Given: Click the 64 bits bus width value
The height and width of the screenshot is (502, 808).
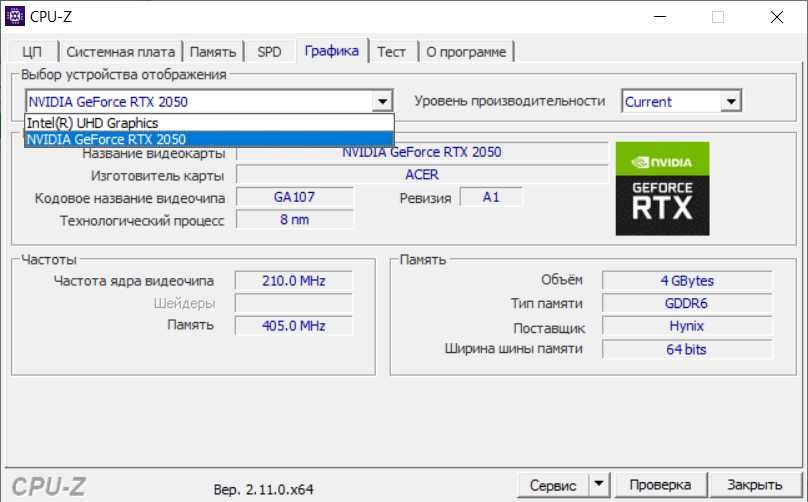Looking at the screenshot, I should tap(687, 349).
